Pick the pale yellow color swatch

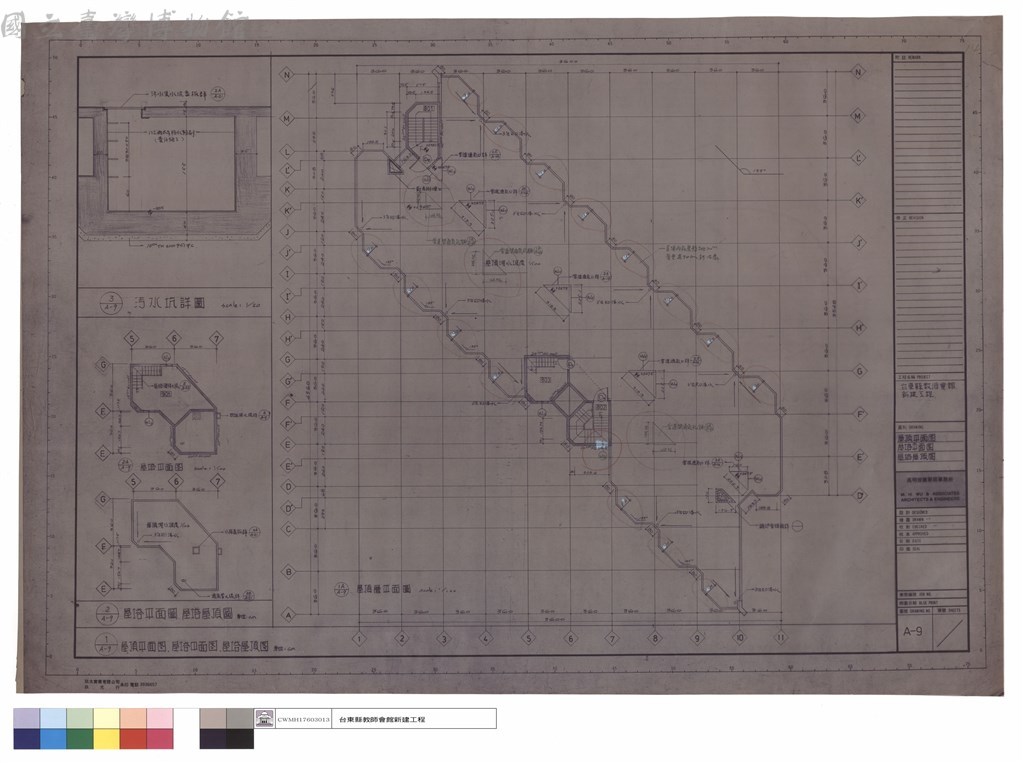(106, 719)
